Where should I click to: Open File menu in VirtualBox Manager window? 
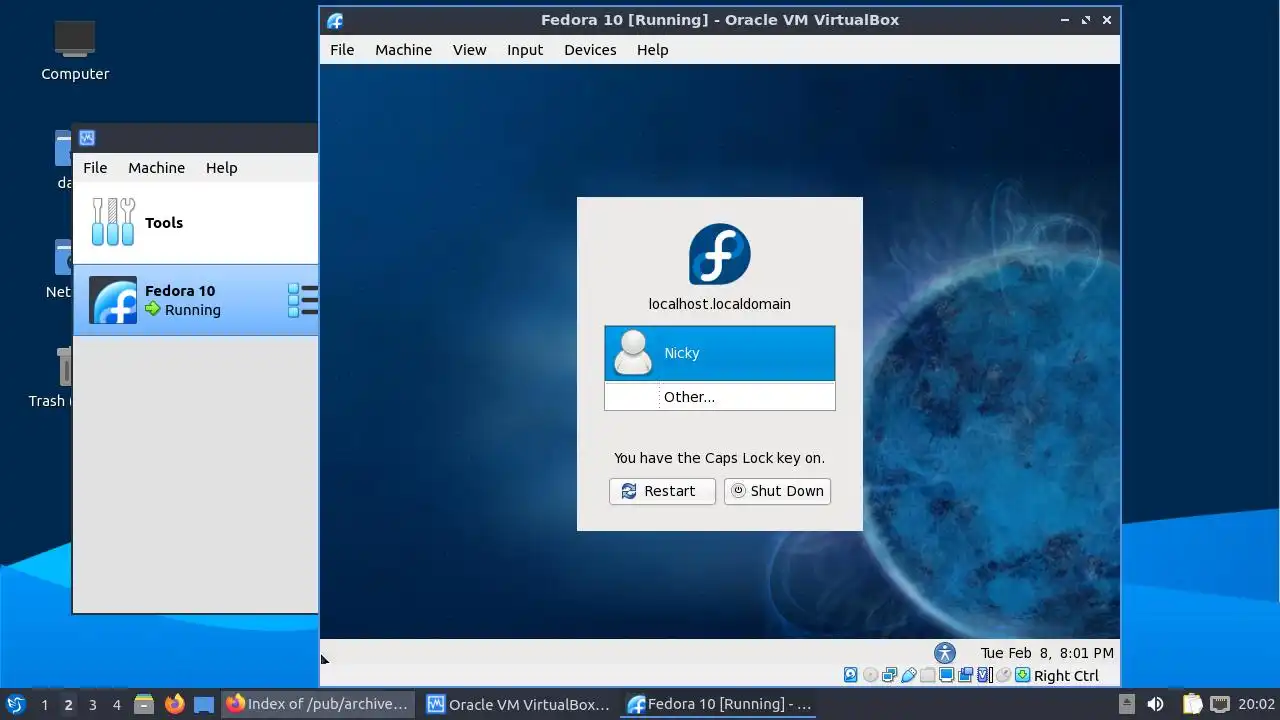pos(95,168)
